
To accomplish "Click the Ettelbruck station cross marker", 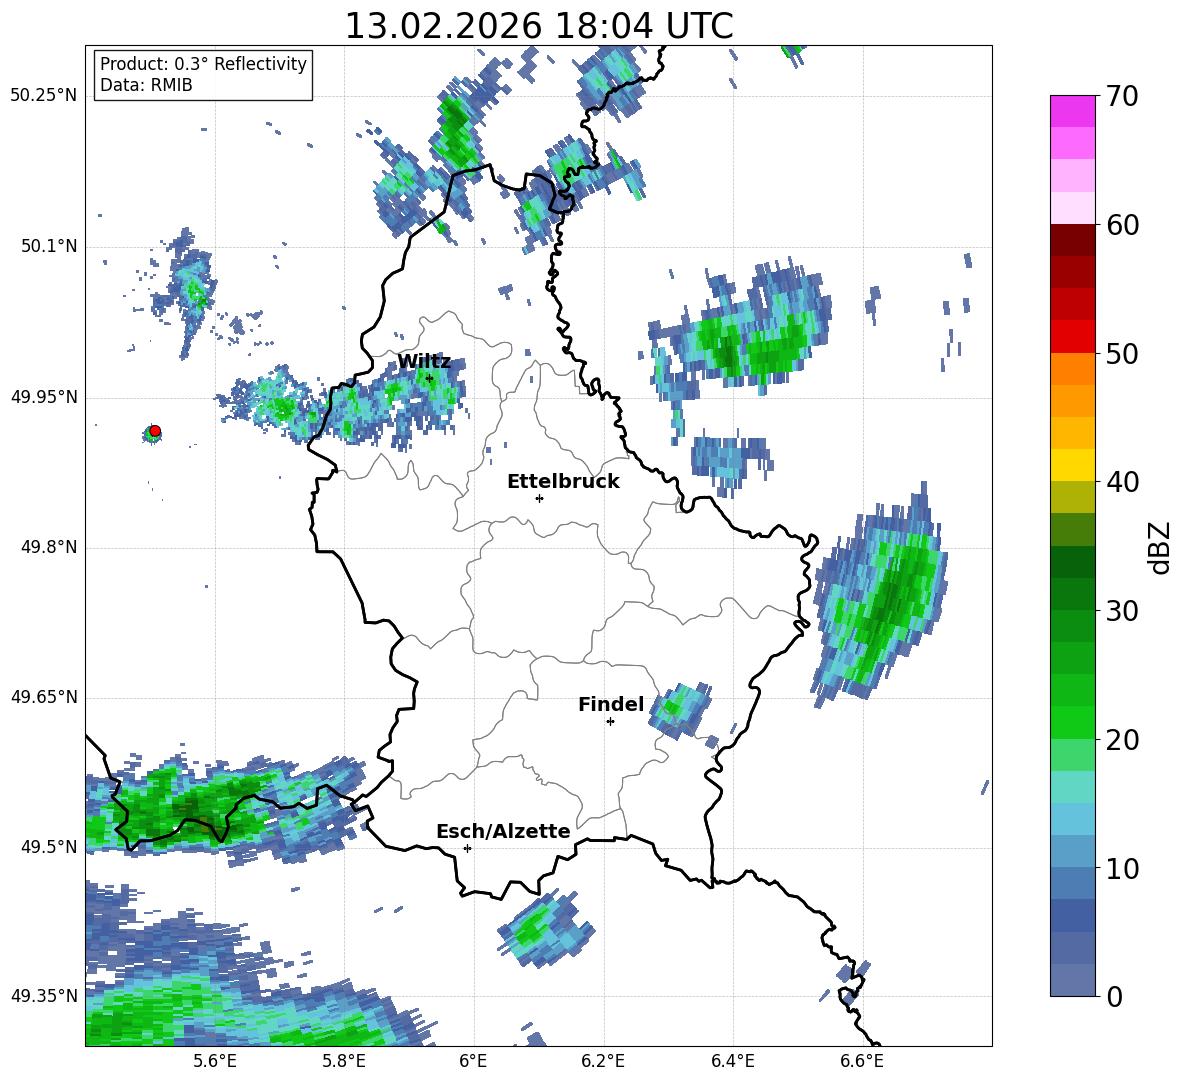I will 539,498.
